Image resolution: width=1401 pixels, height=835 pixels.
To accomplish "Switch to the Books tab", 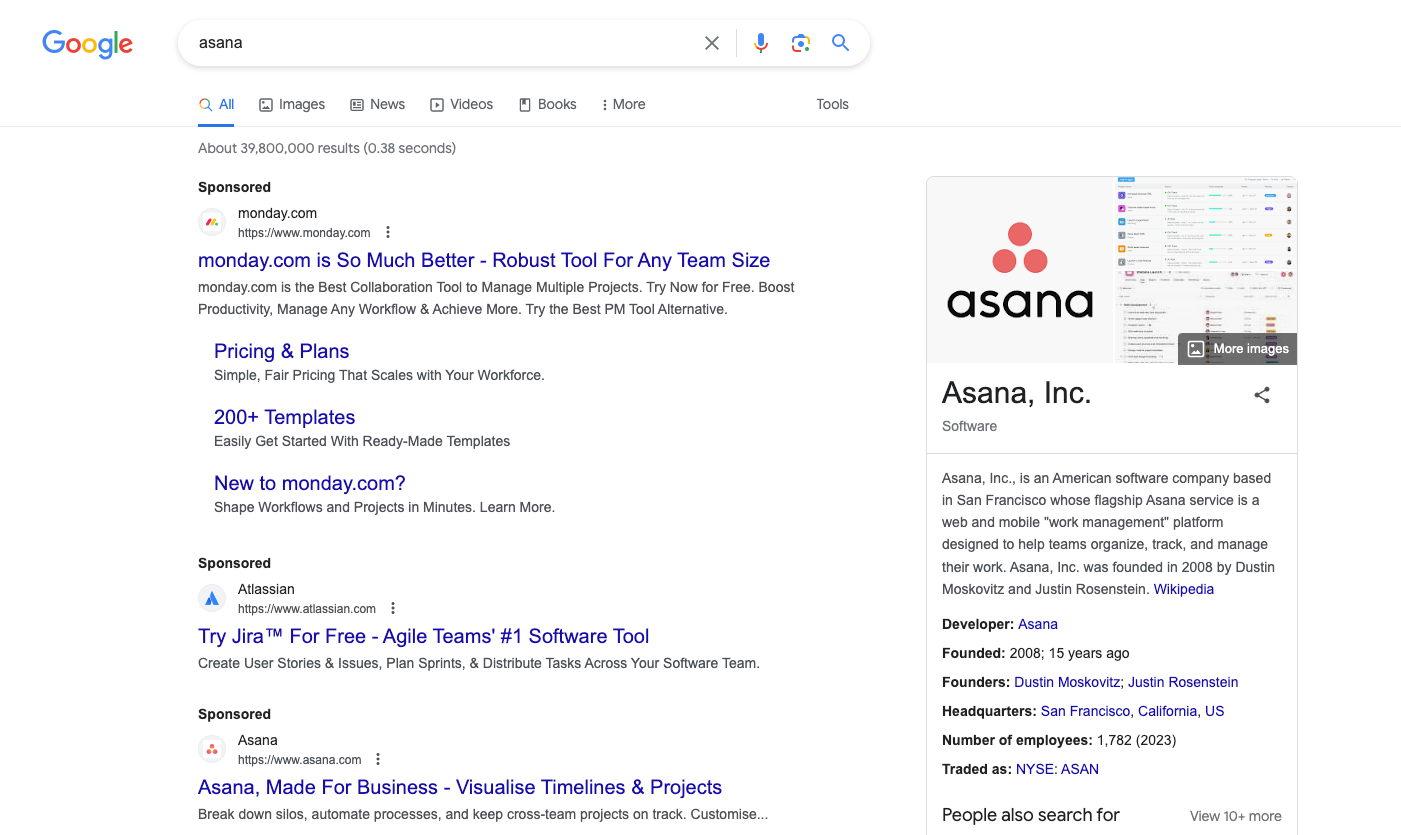I will pyautogui.click(x=547, y=104).
